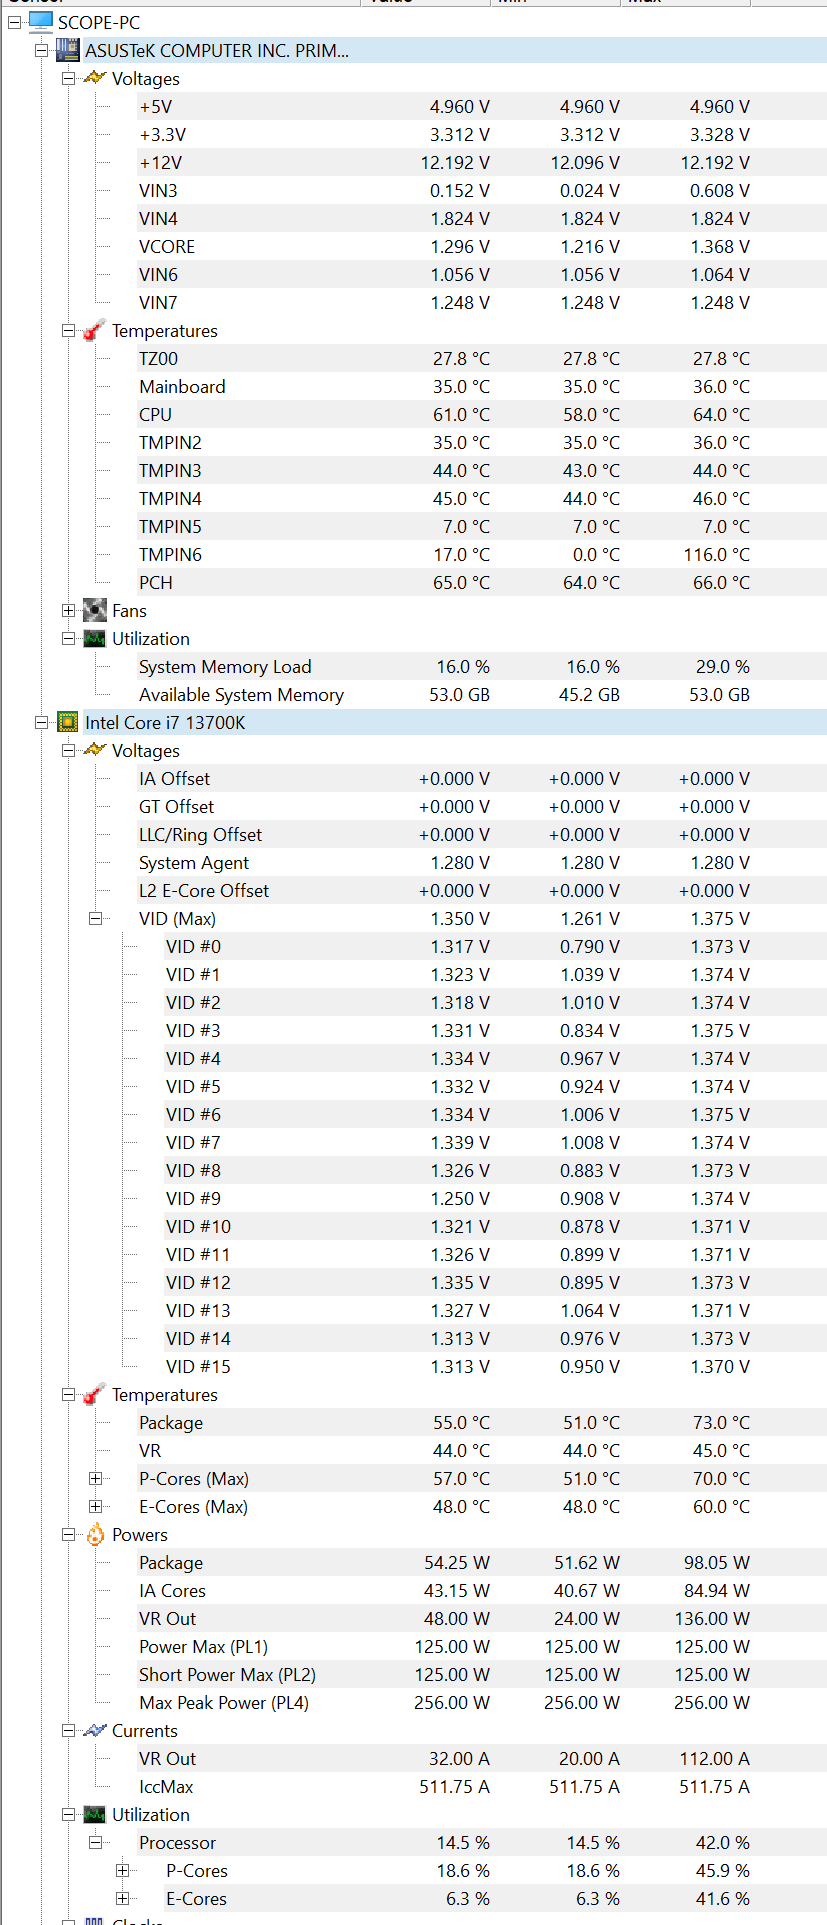The width and height of the screenshot is (827, 1925).
Task: Select the Intel Core i7 13700K row
Action: click(455, 722)
